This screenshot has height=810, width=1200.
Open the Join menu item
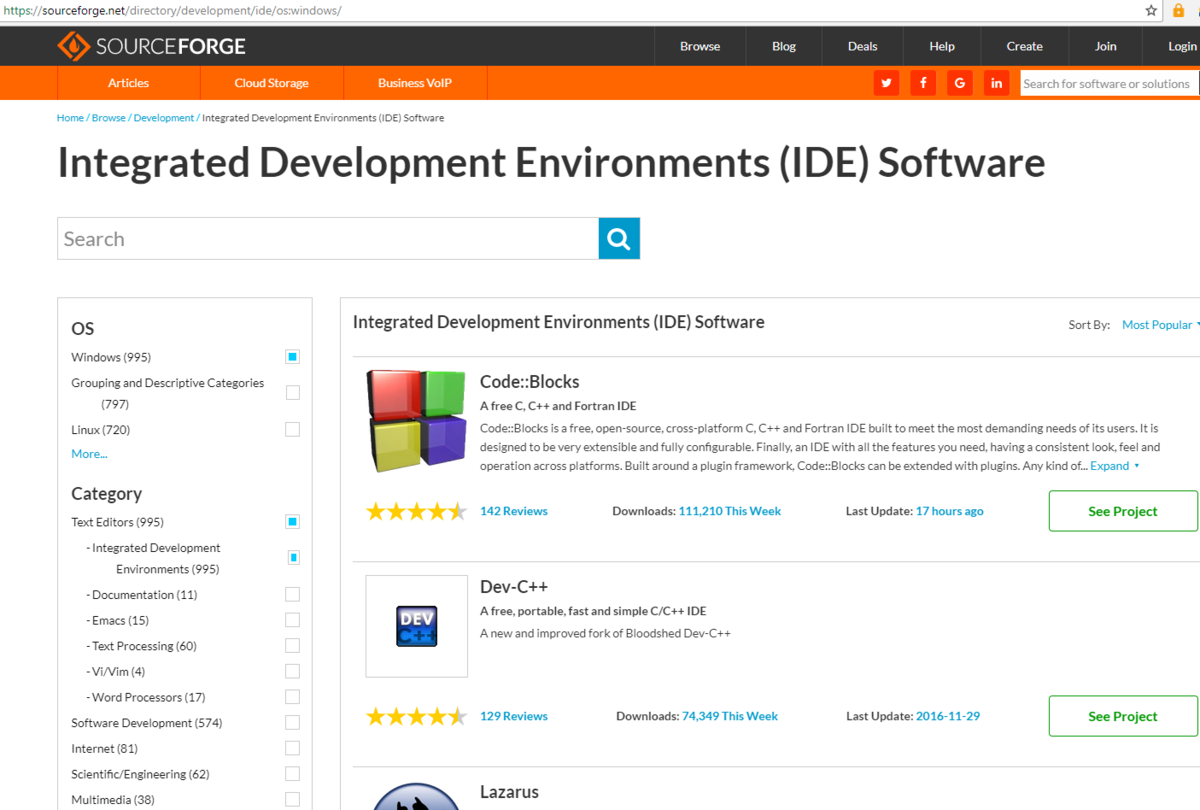tap(1106, 46)
